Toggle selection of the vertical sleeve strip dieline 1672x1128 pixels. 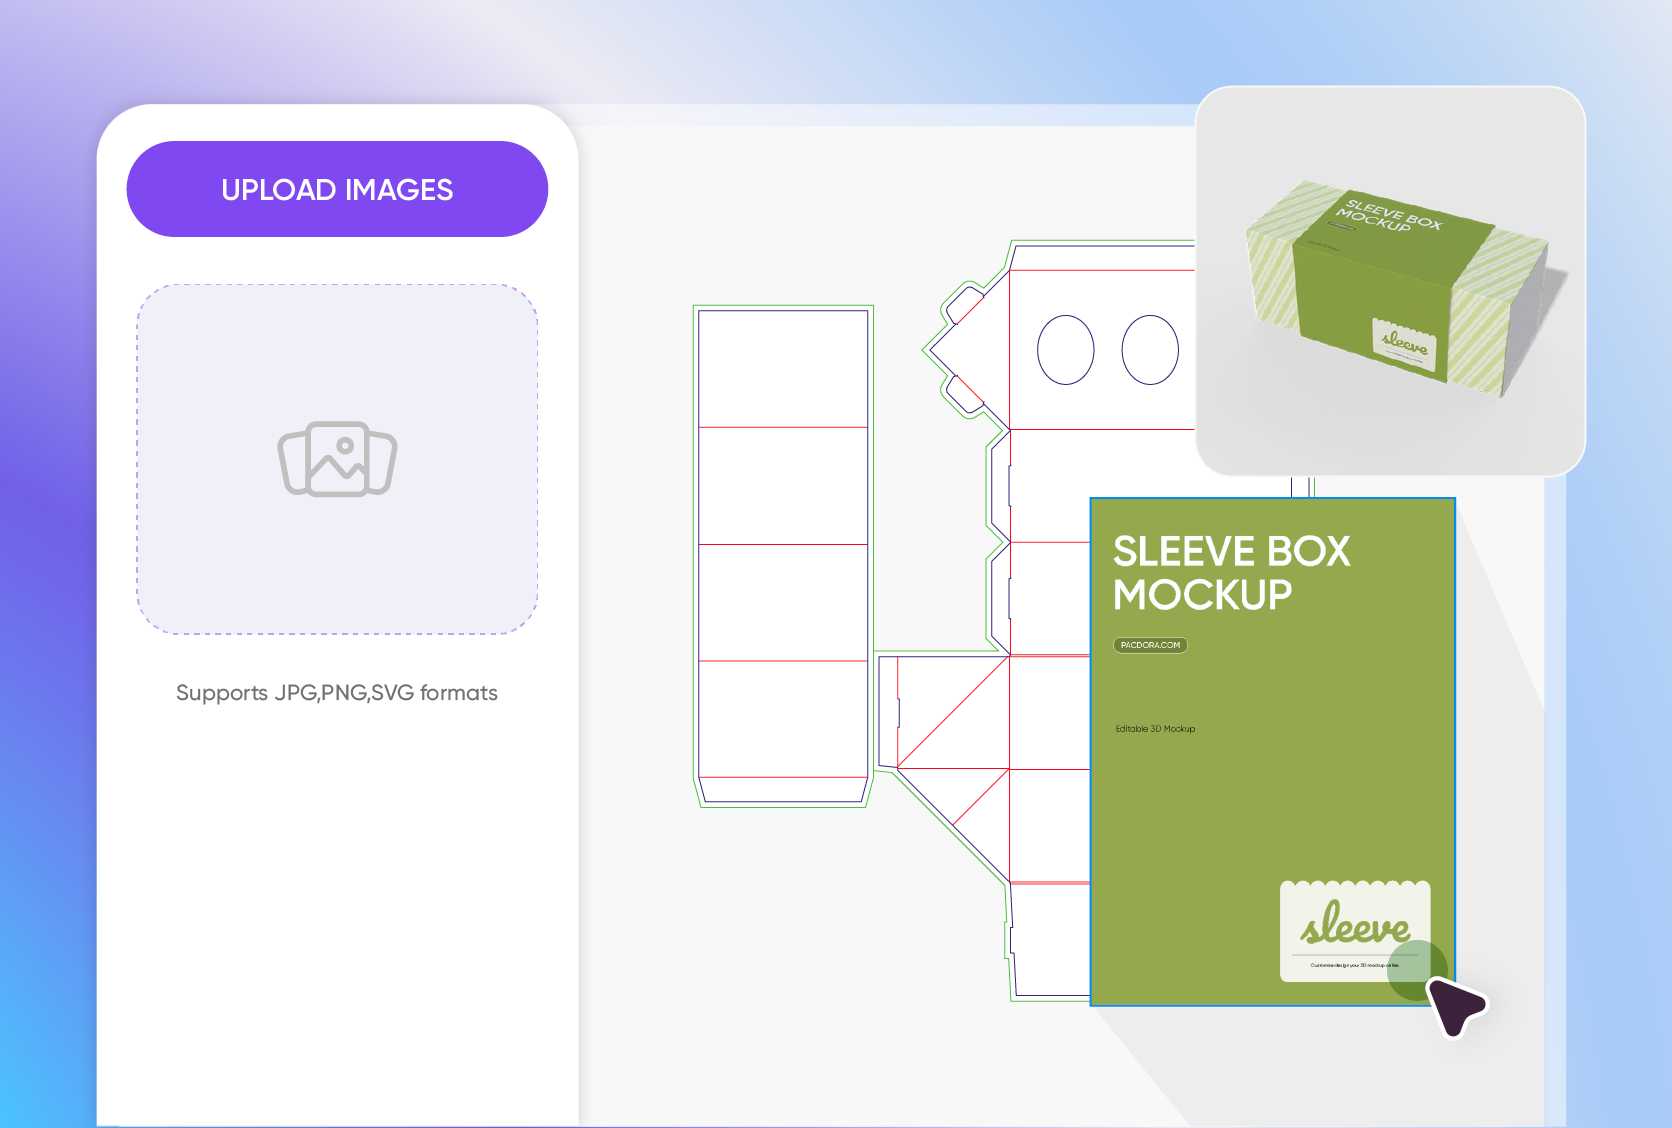point(781,550)
